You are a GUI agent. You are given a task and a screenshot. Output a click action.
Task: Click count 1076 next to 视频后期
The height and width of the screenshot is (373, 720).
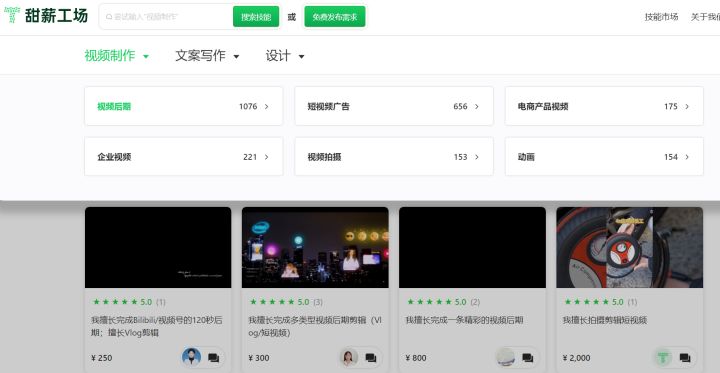tap(248, 107)
